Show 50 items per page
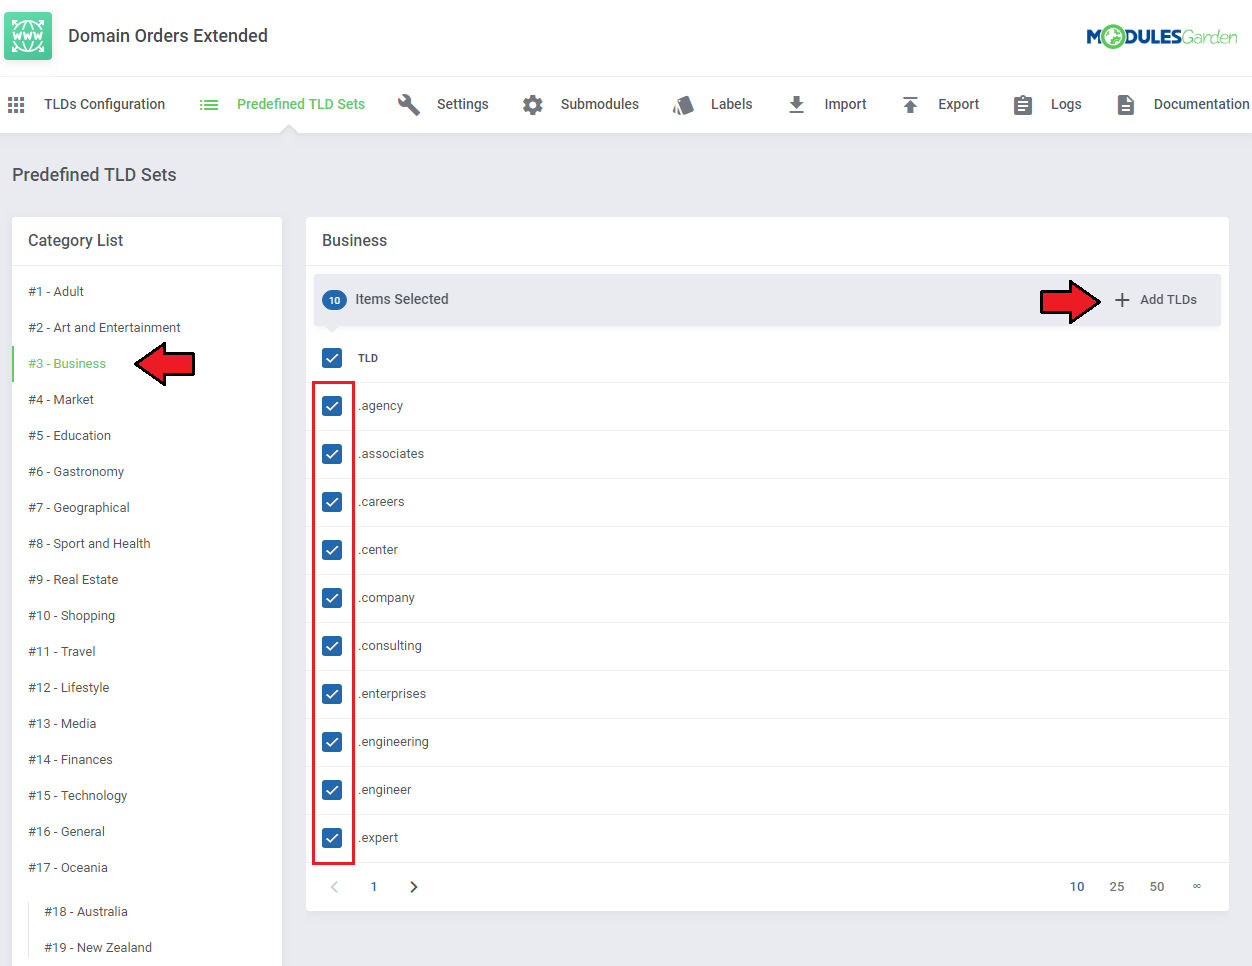The height and width of the screenshot is (966, 1252). point(1157,887)
